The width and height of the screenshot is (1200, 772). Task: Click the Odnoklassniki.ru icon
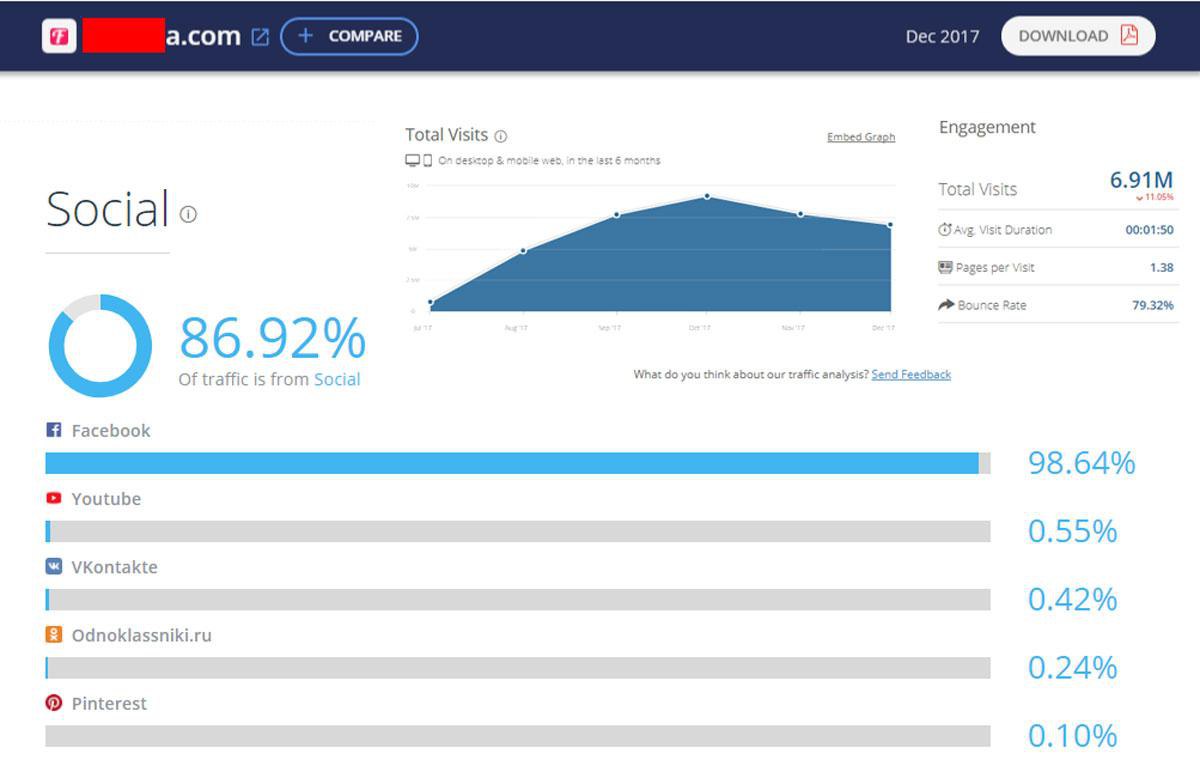point(54,634)
